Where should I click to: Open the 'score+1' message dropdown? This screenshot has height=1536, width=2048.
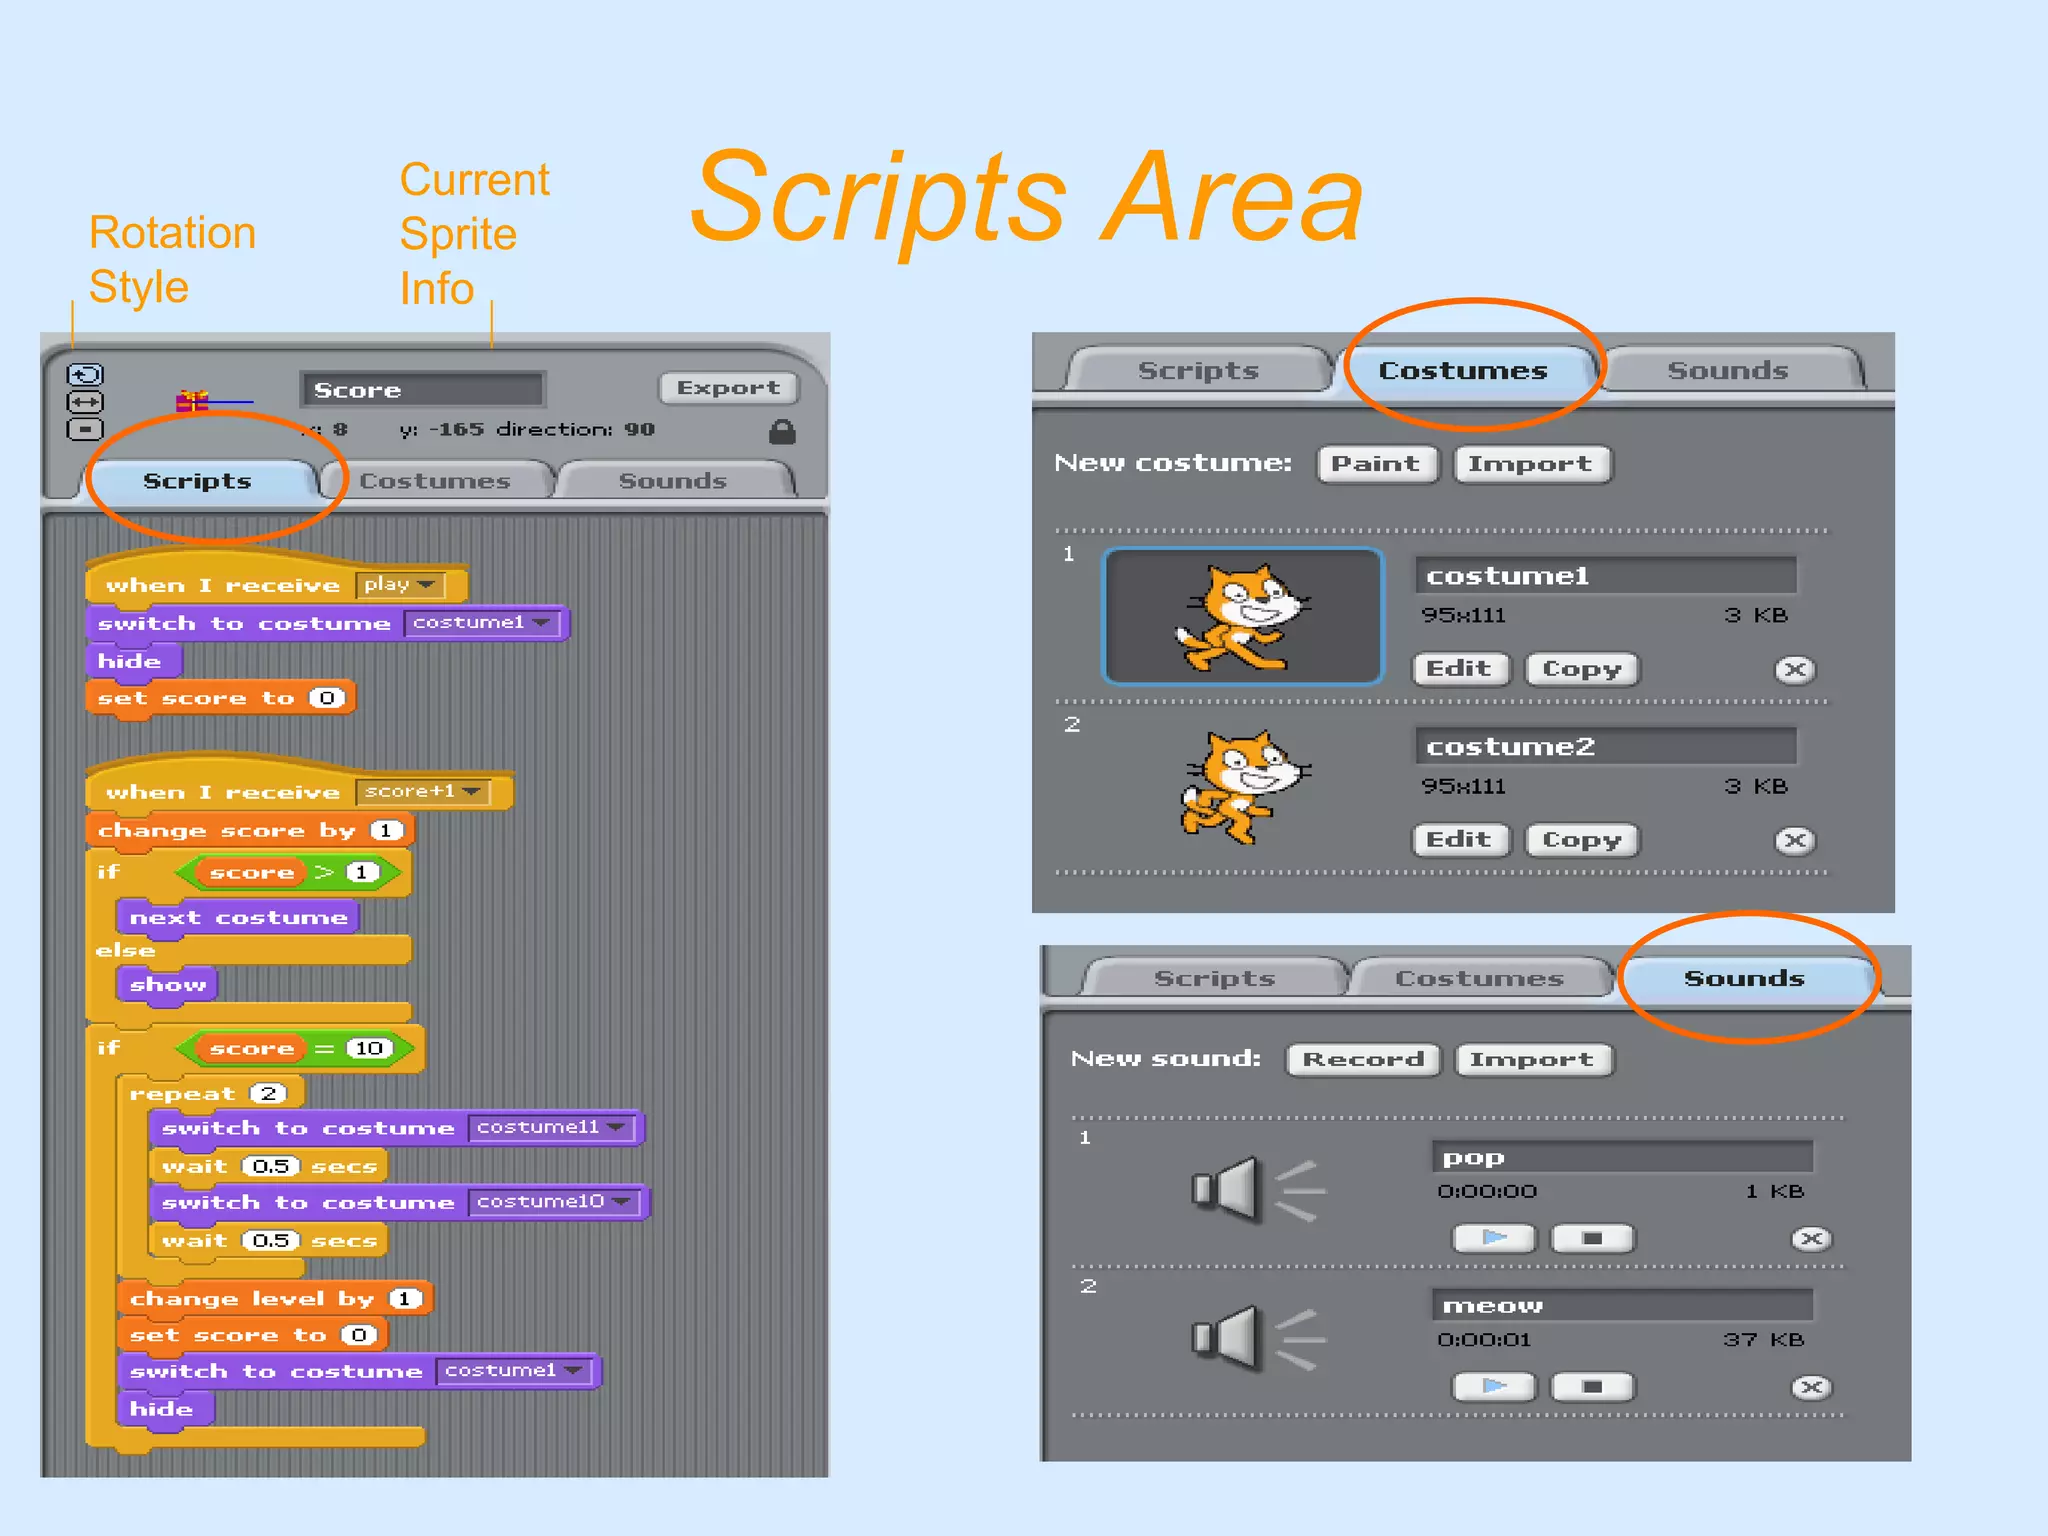(x=423, y=791)
